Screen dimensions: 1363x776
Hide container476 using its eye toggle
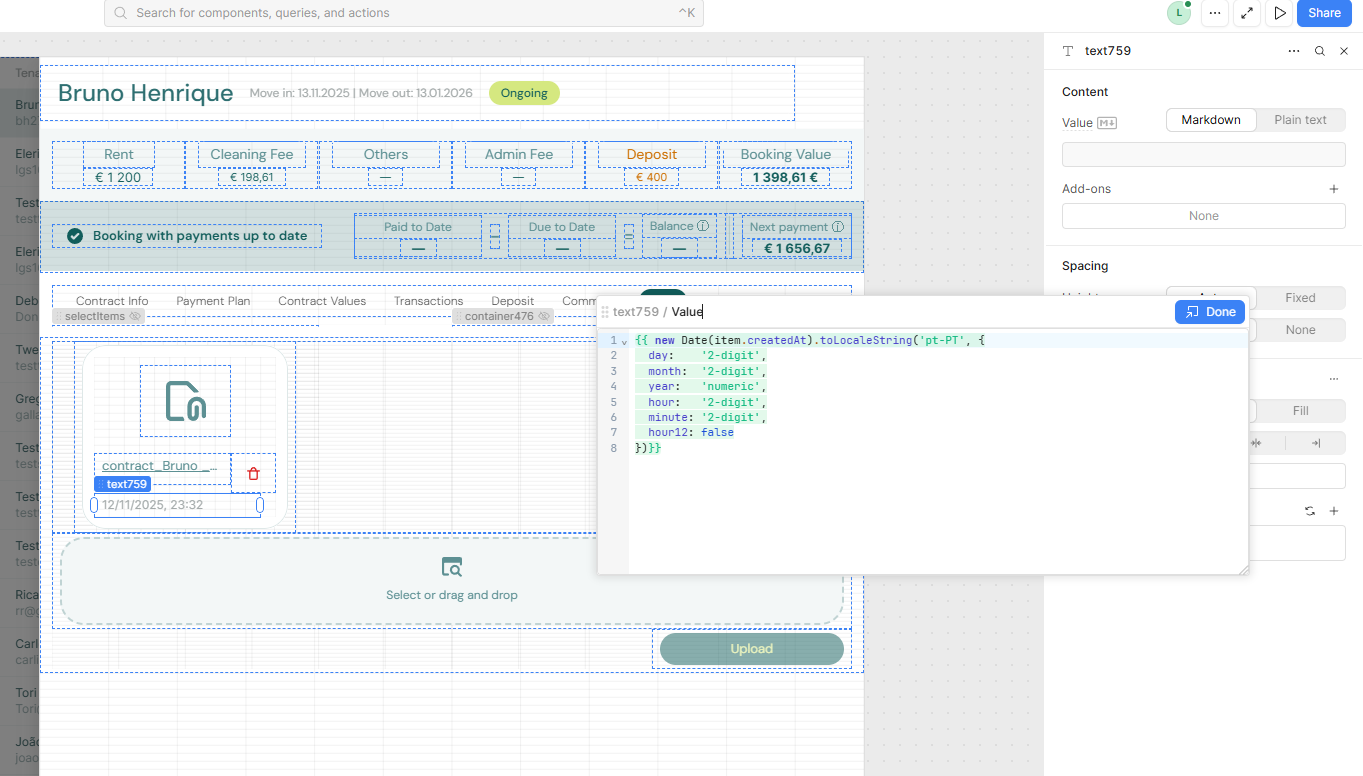543,315
